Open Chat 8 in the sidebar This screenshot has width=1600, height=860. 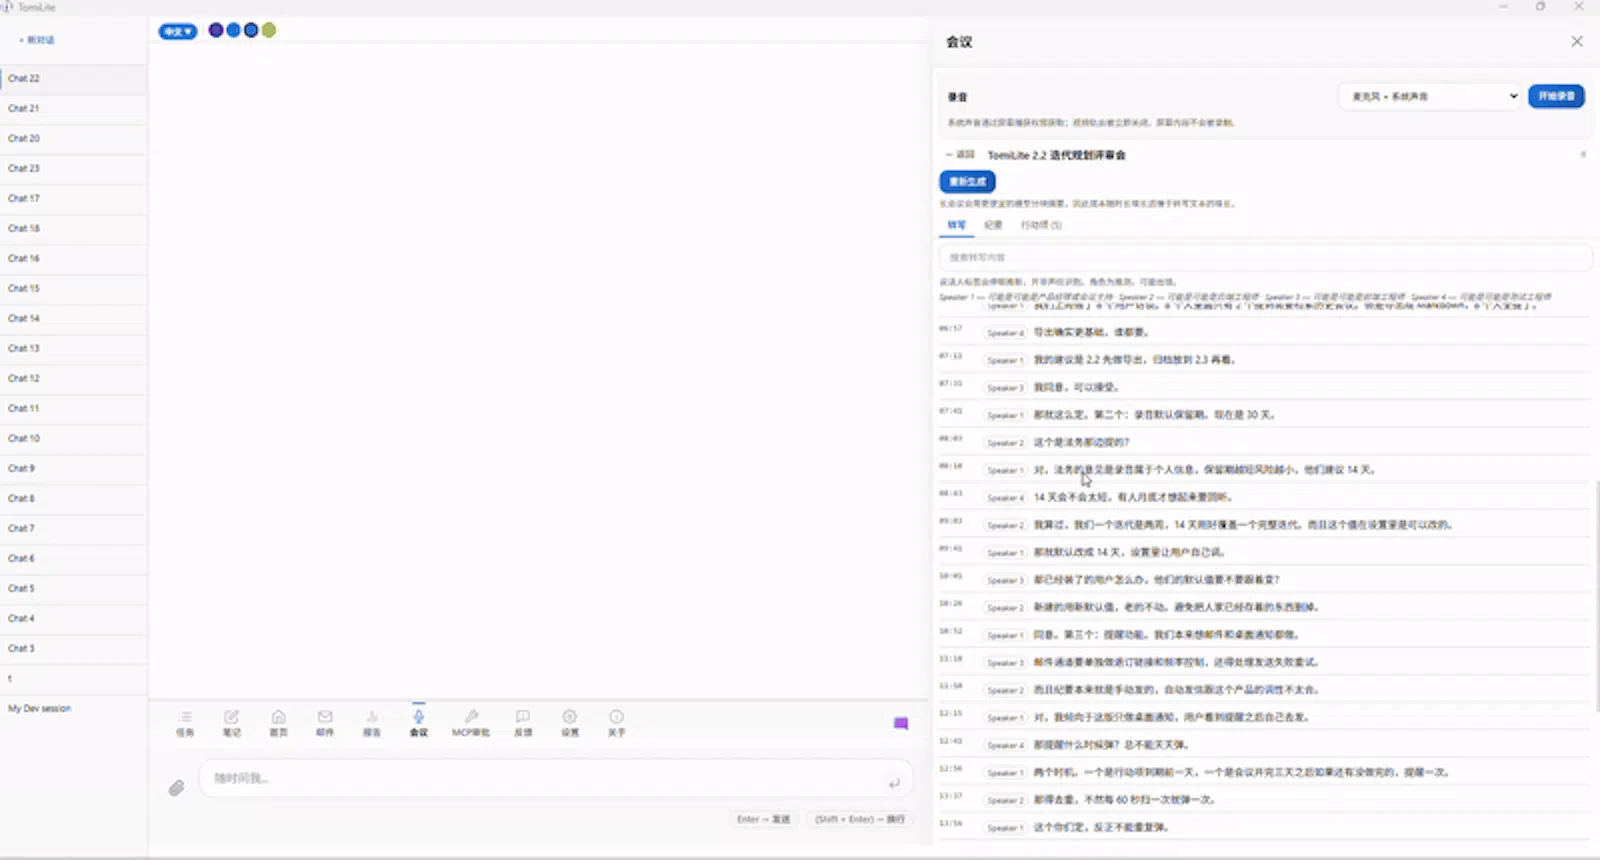pos(74,498)
